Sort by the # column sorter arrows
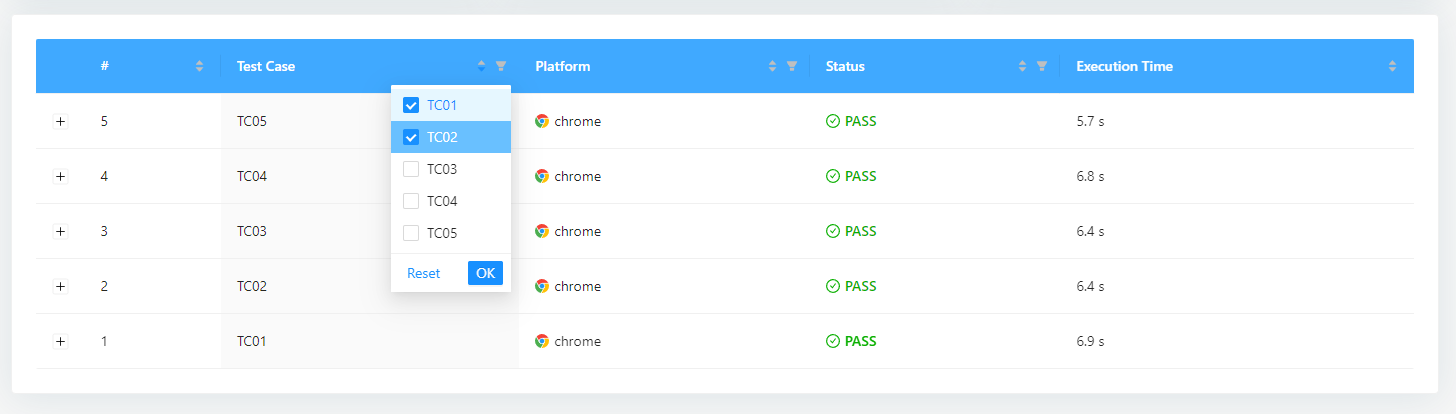This screenshot has width=1456, height=414. 199,66
